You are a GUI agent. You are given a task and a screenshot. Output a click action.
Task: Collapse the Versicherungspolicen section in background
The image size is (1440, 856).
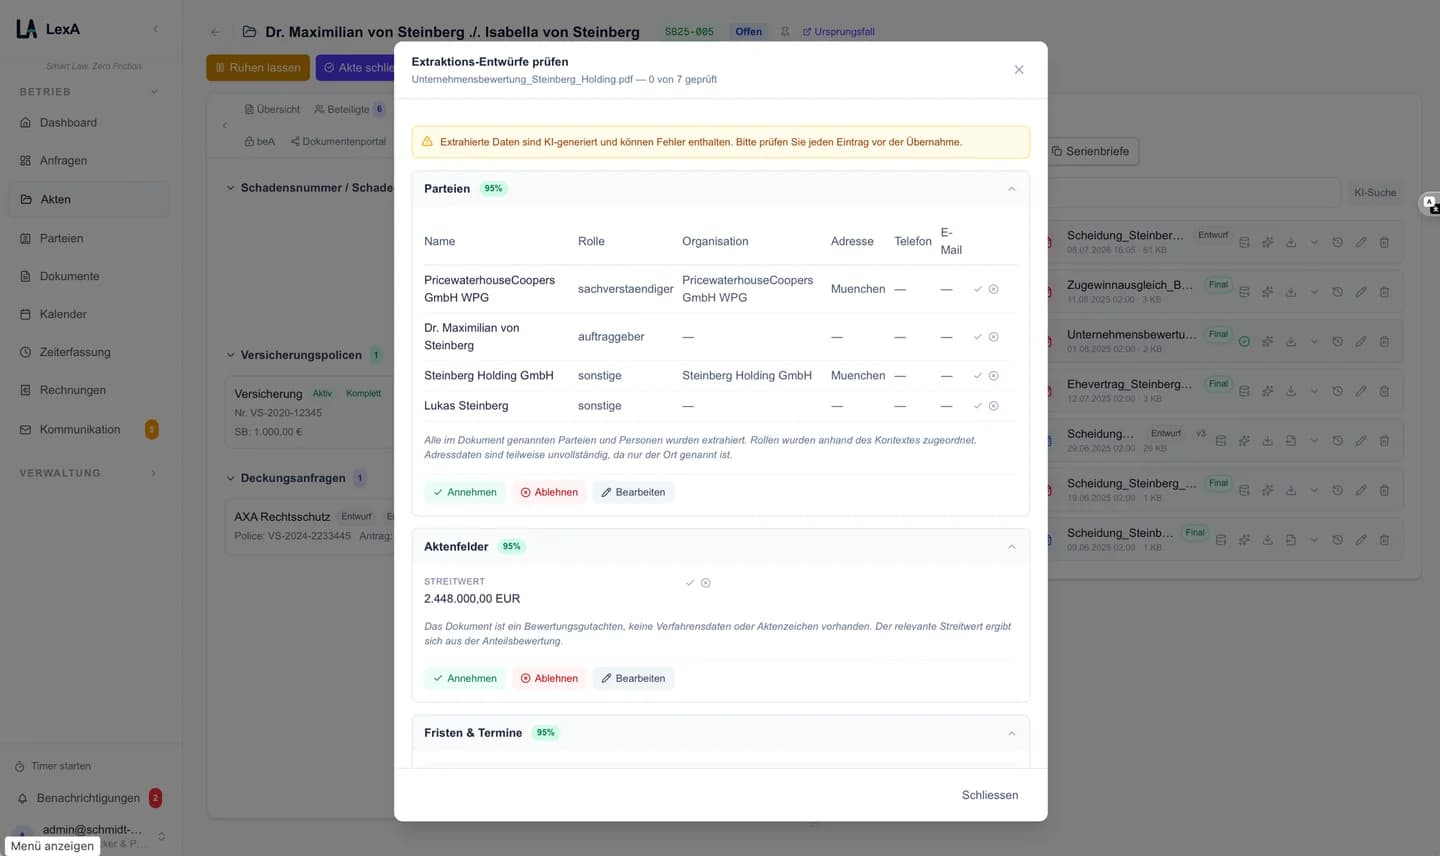(x=230, y=355)
